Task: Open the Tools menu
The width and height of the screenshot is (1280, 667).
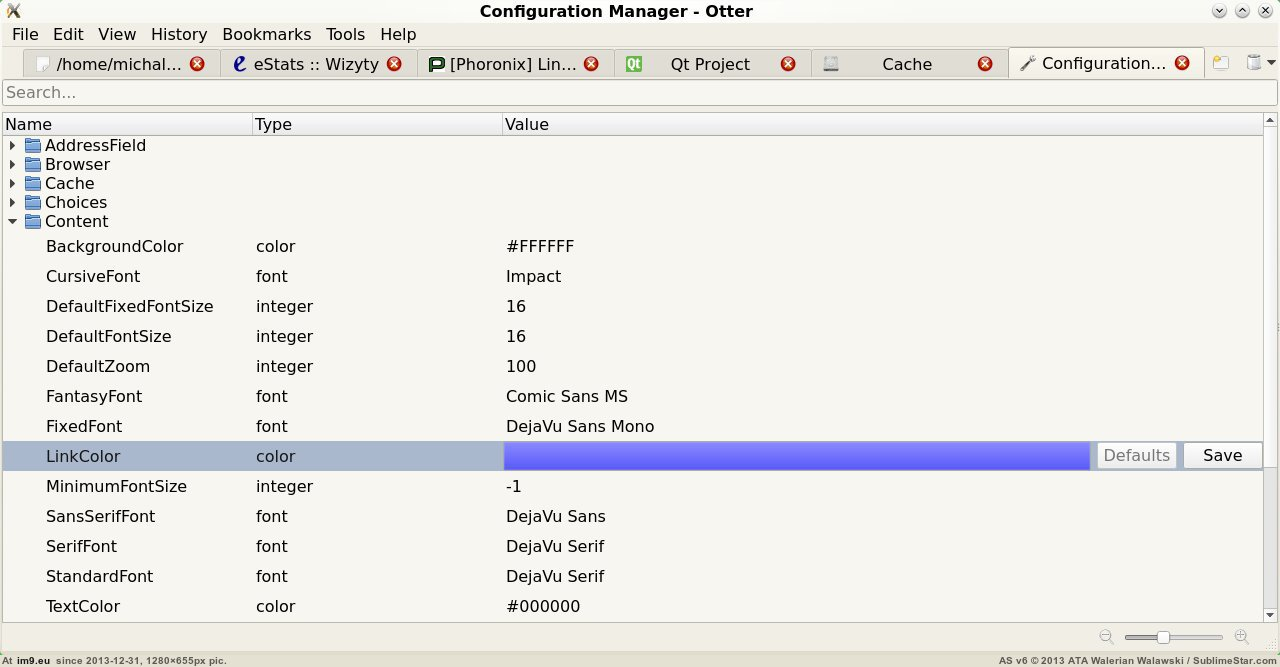Action: (346, 34)
